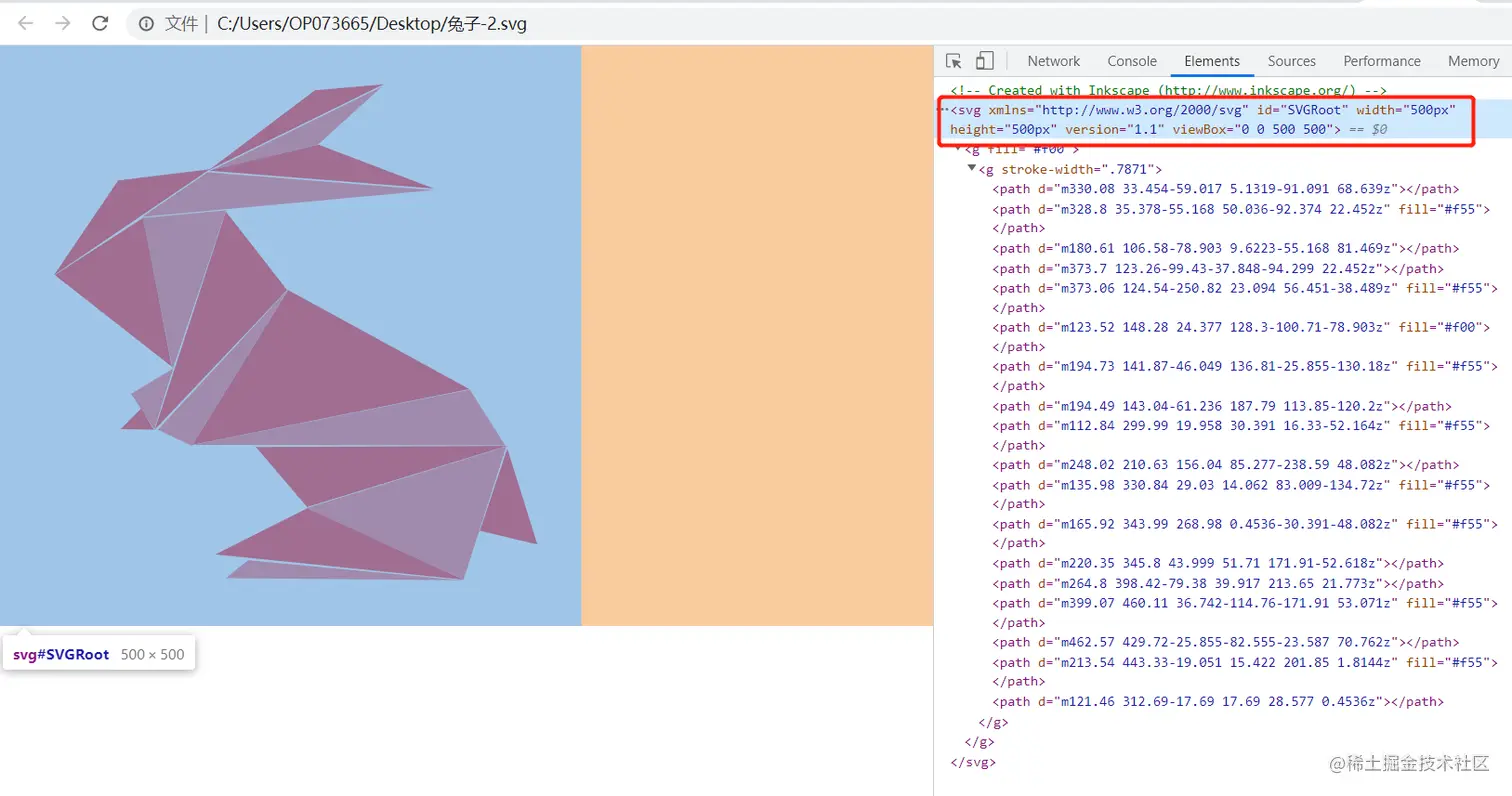Click the g stroke-width ".7871" line
1512x796 pixels.
tap(1071, 169)
